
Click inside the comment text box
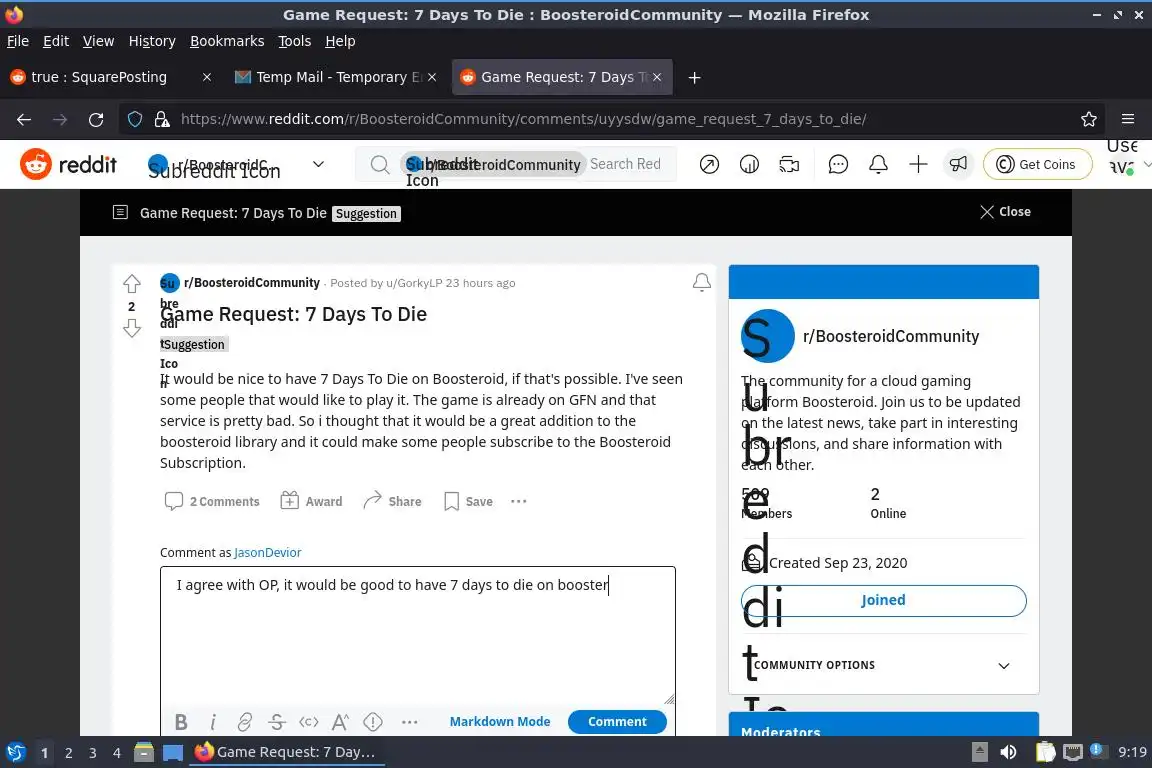417,636
